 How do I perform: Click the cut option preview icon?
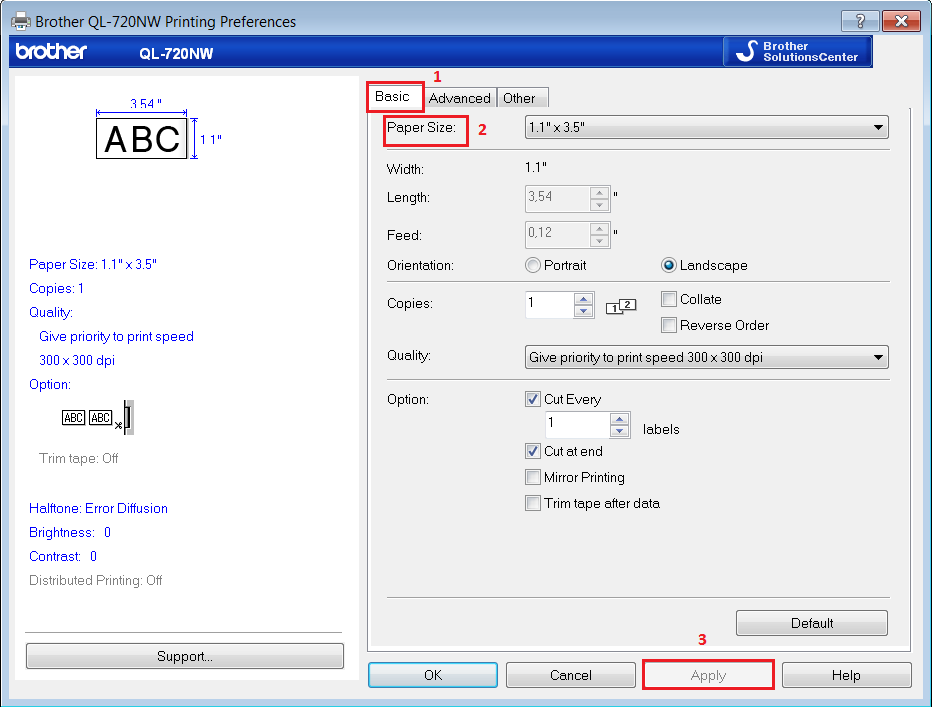click(98, 418)
